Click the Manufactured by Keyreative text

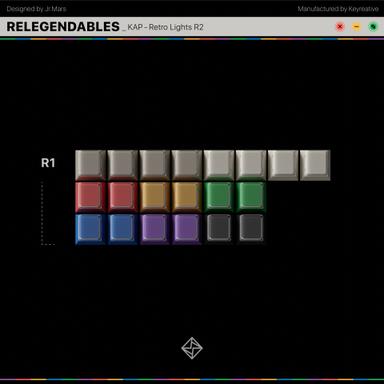coord(338,9)
